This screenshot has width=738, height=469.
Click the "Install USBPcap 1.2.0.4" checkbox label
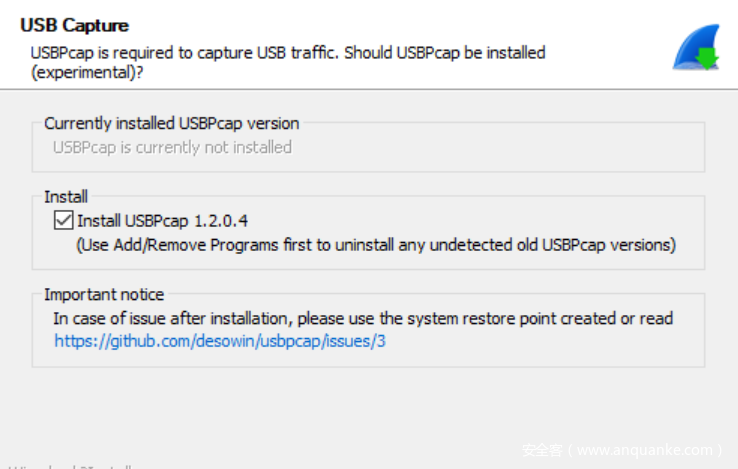tap(162, 221)
